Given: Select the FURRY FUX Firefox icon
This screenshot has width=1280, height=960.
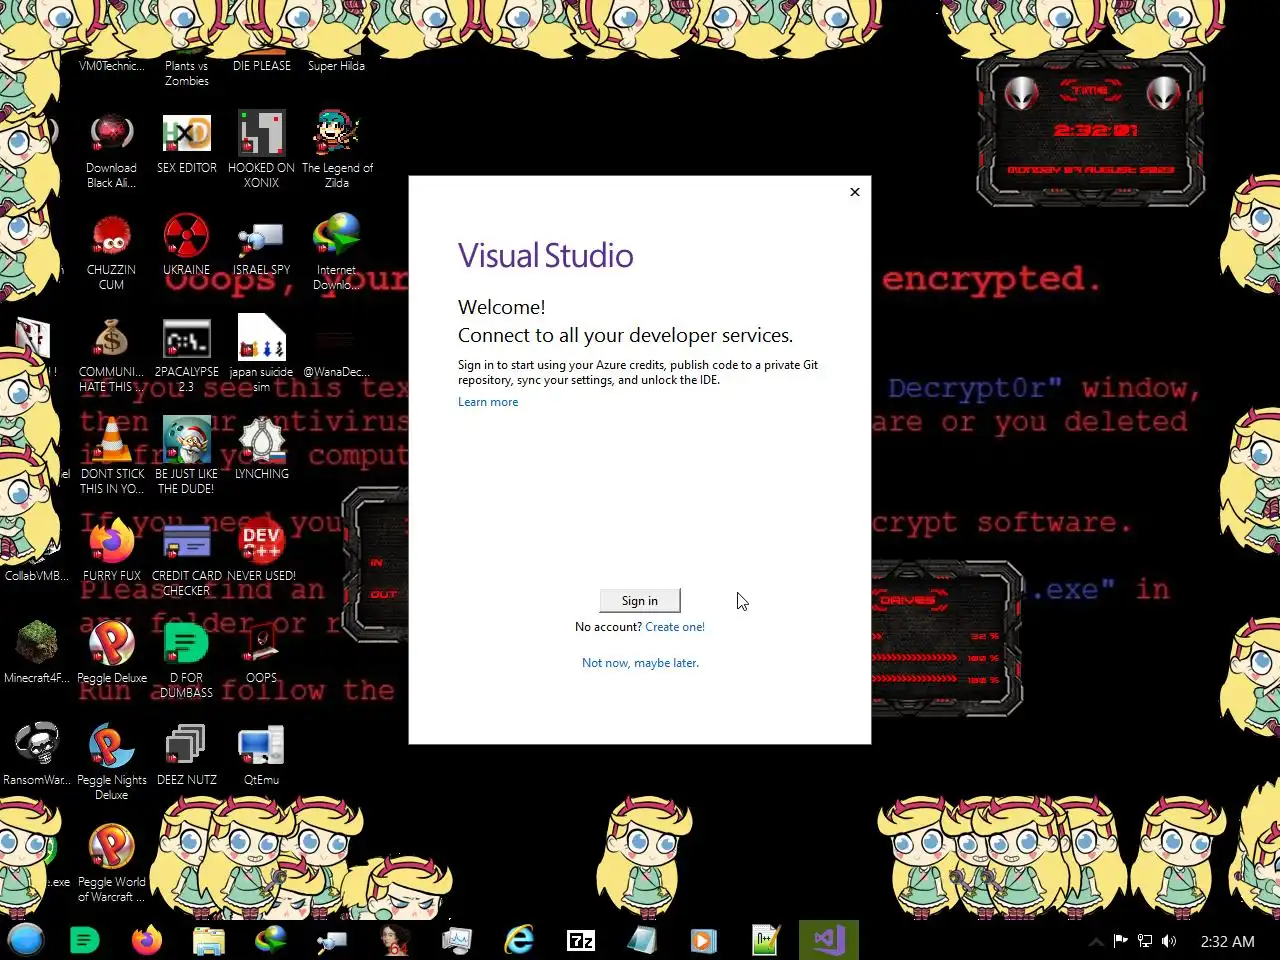Looking at the screenshot, I should pos(111,551).
